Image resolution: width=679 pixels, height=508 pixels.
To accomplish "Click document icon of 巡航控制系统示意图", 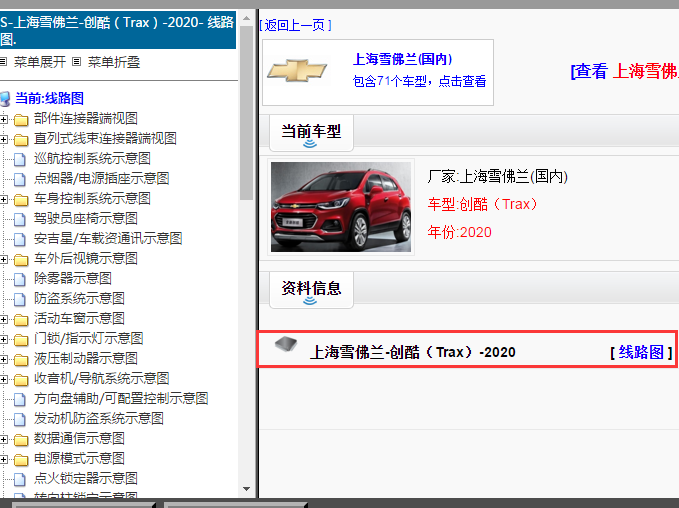I will 19,159.
